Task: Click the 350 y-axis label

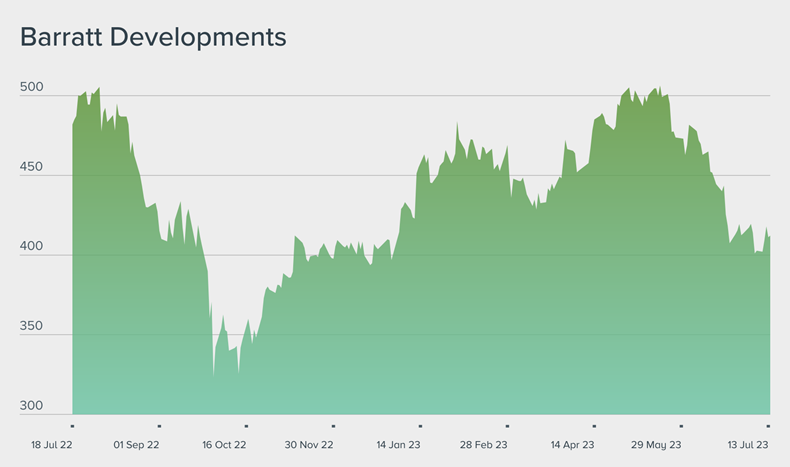Action: coord(32,327)
